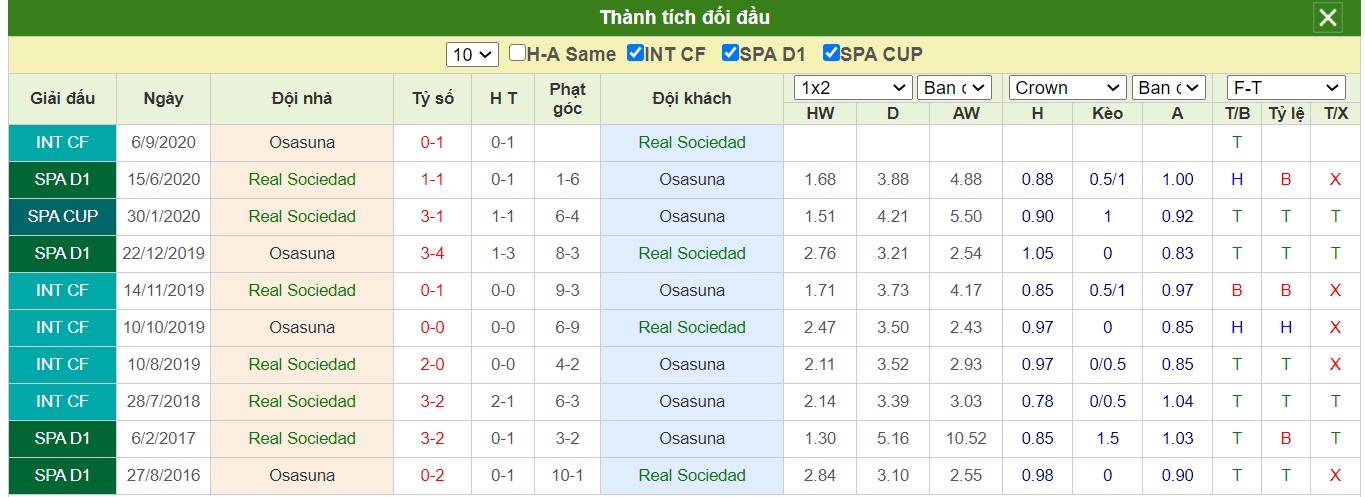Select the SPA CUP league label
The width and height of the screenshot is (1365, 497).
click(x=62, y=217)
